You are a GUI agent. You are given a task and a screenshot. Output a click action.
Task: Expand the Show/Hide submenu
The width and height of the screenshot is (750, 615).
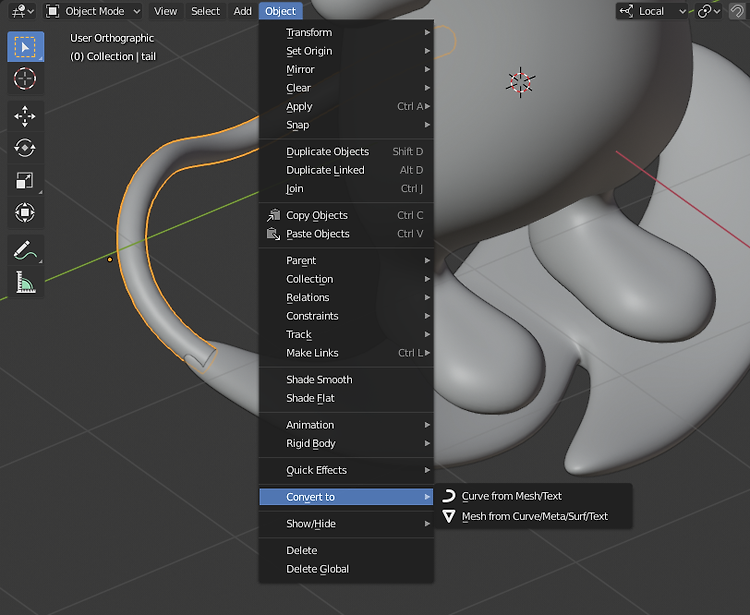tap(346, 524)
